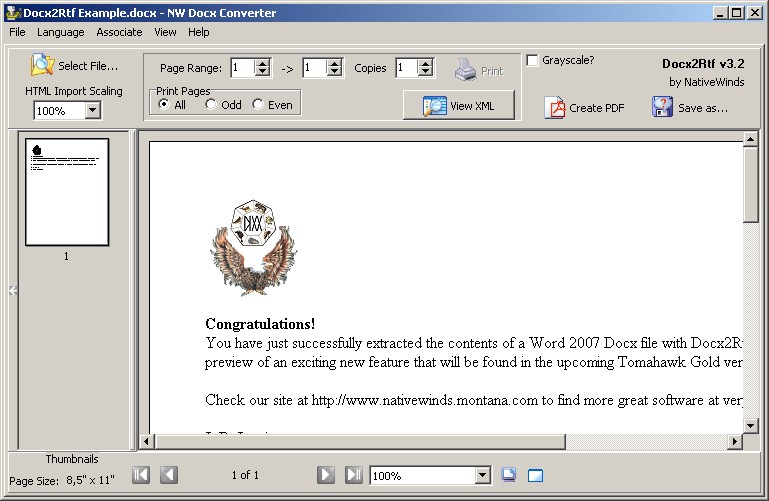Select the Odd print pages radio

(x=211, y=104)
